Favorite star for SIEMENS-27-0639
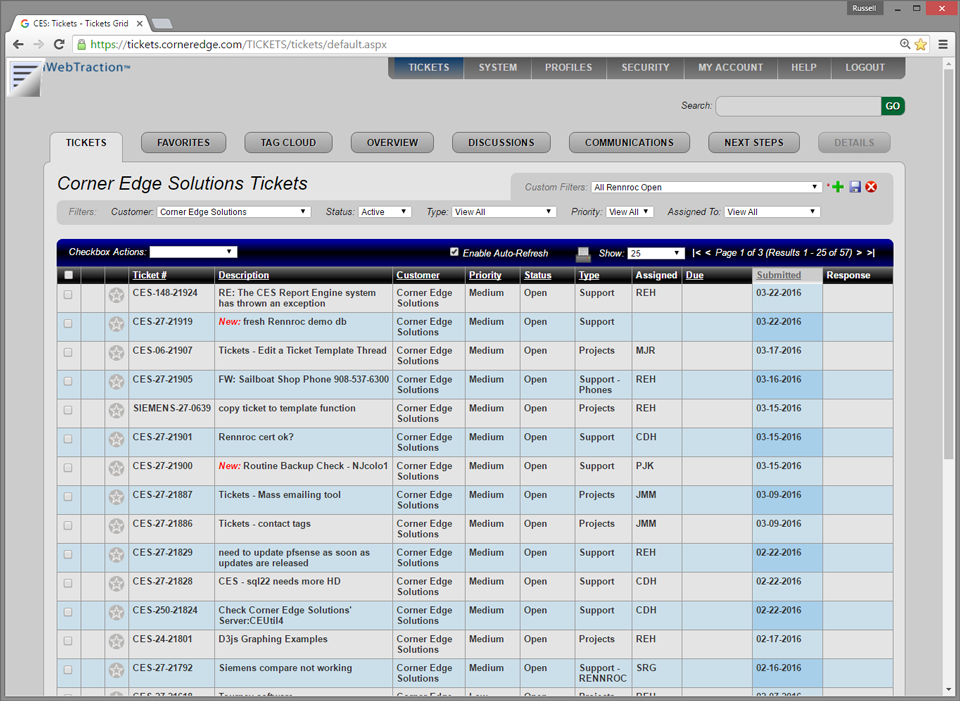Image resolution: width=960 pixels, height=701 pixels. point(116,411)
